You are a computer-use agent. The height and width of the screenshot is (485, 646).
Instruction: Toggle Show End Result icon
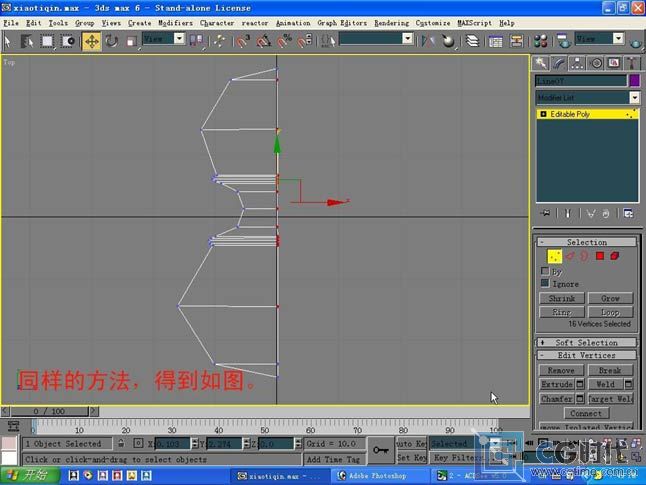tap(568, 213)
